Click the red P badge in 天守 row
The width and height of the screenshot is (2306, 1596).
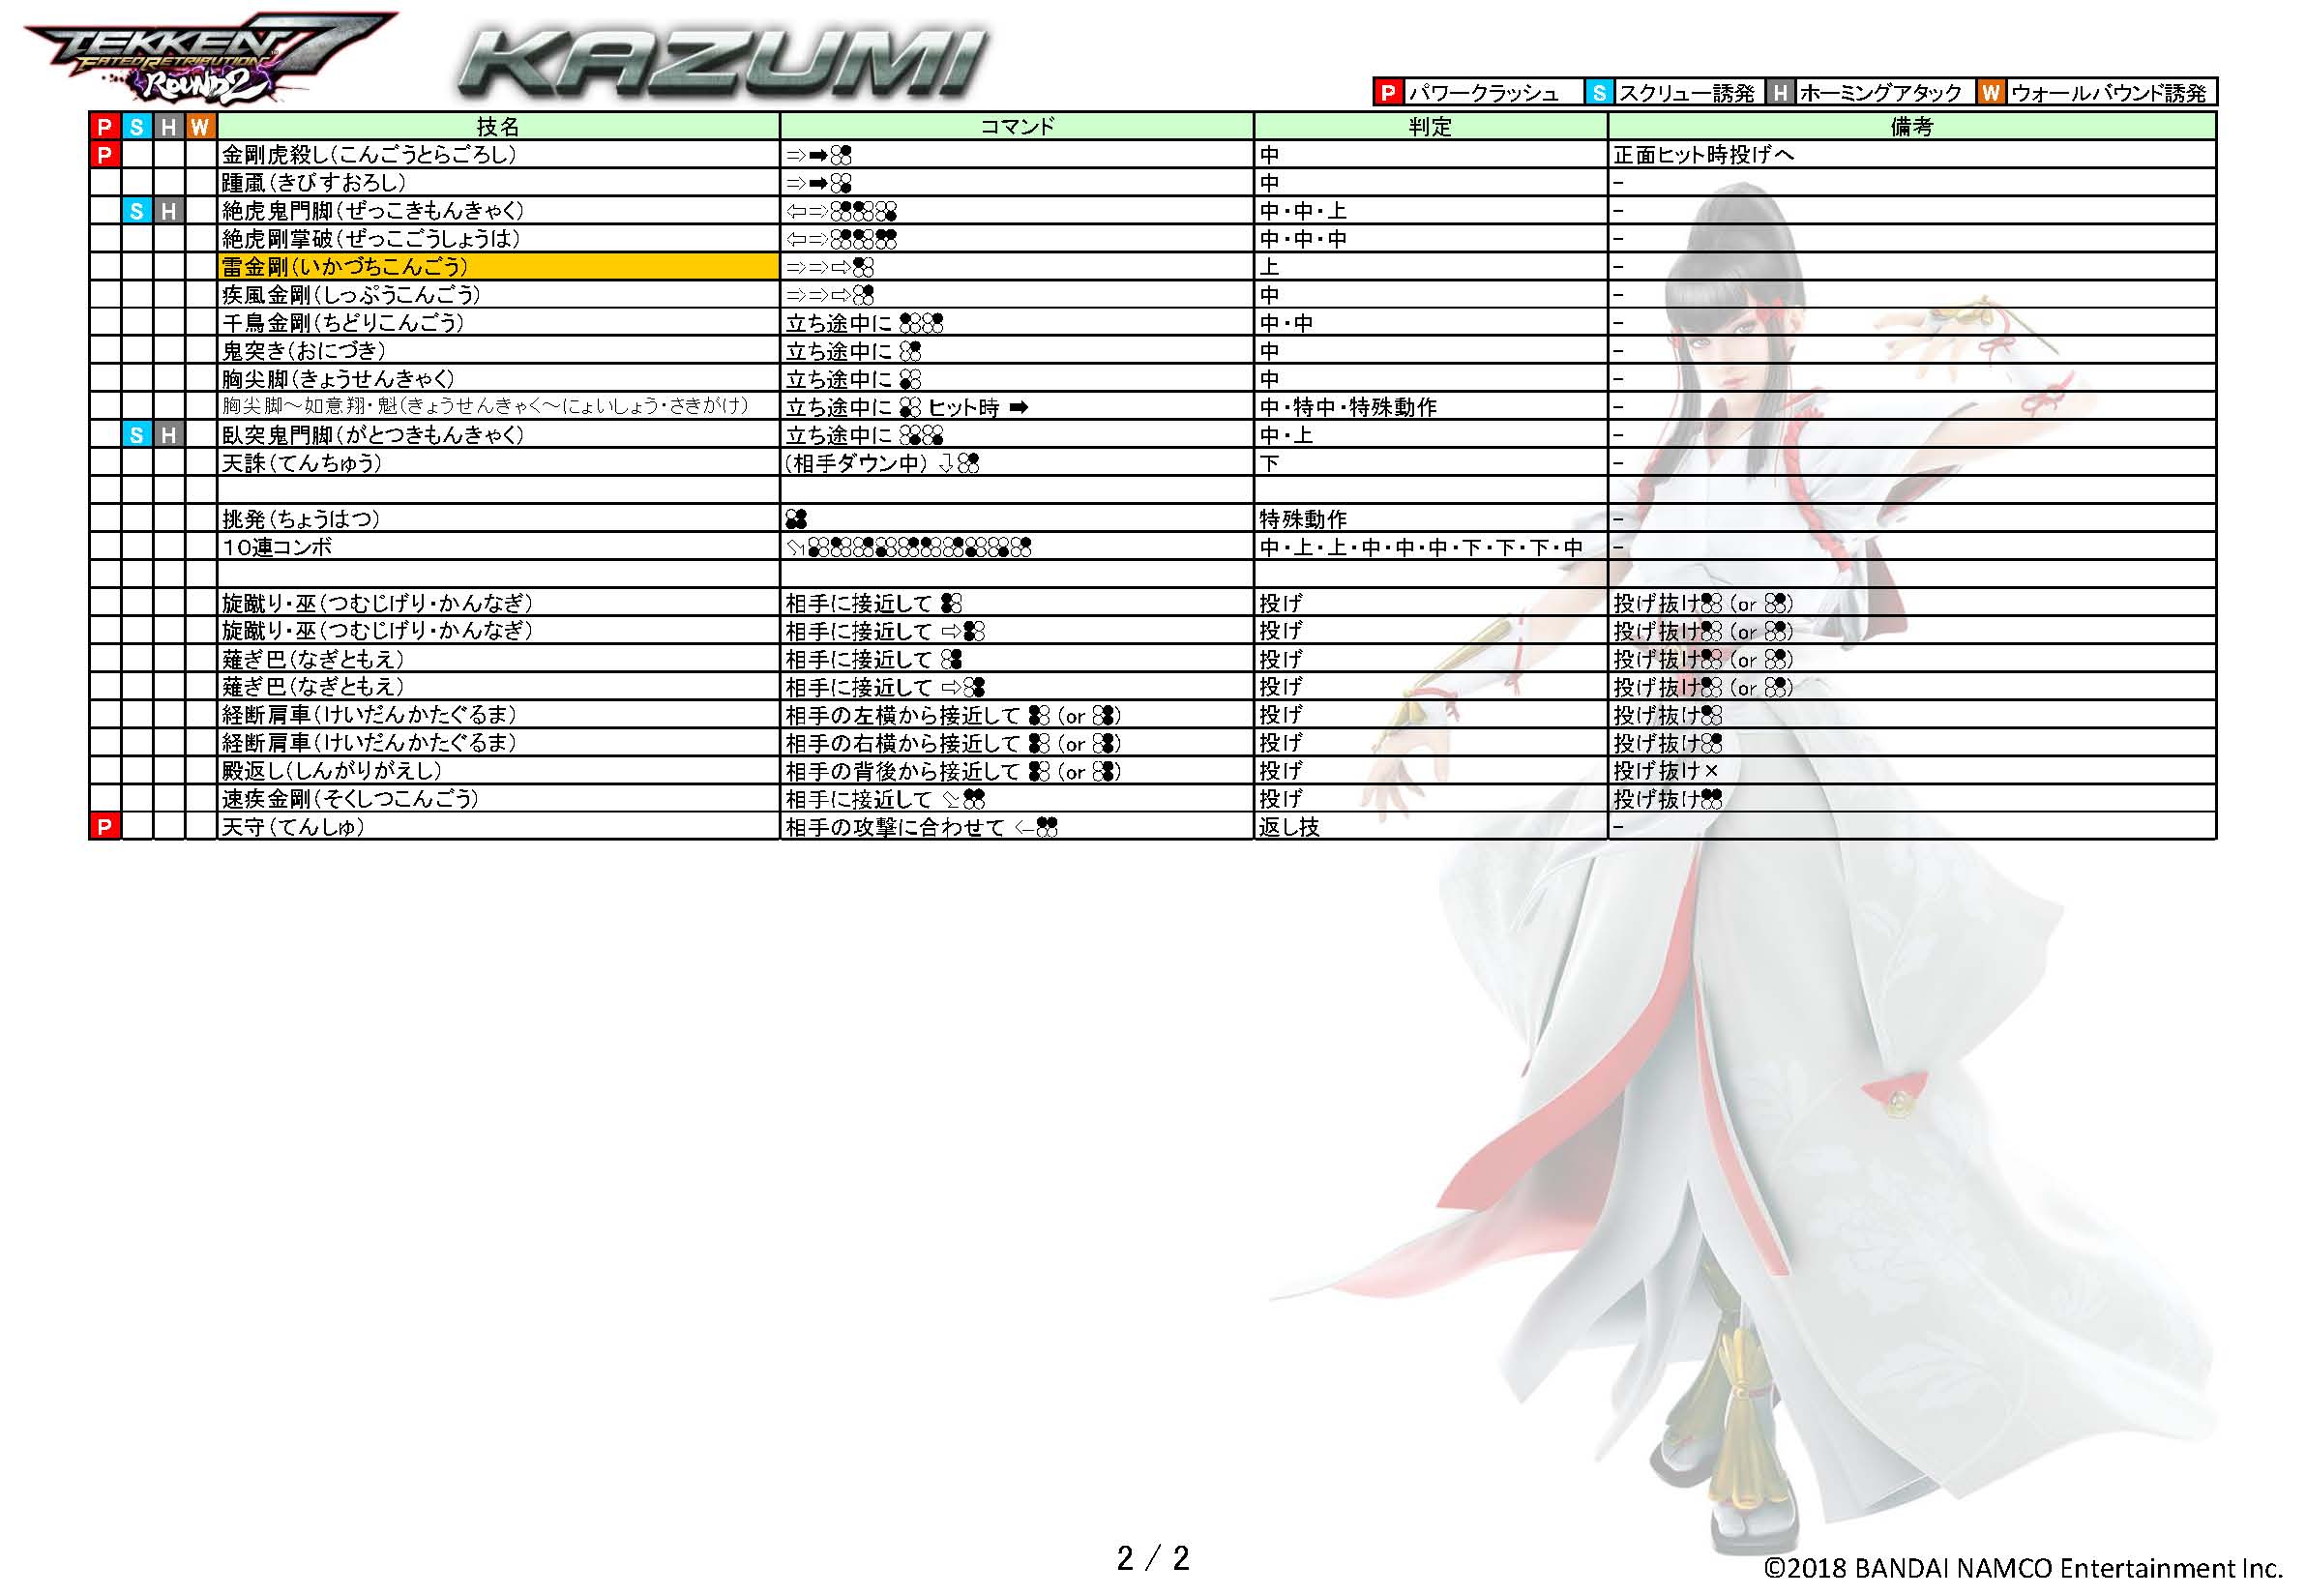coord(104,826)
